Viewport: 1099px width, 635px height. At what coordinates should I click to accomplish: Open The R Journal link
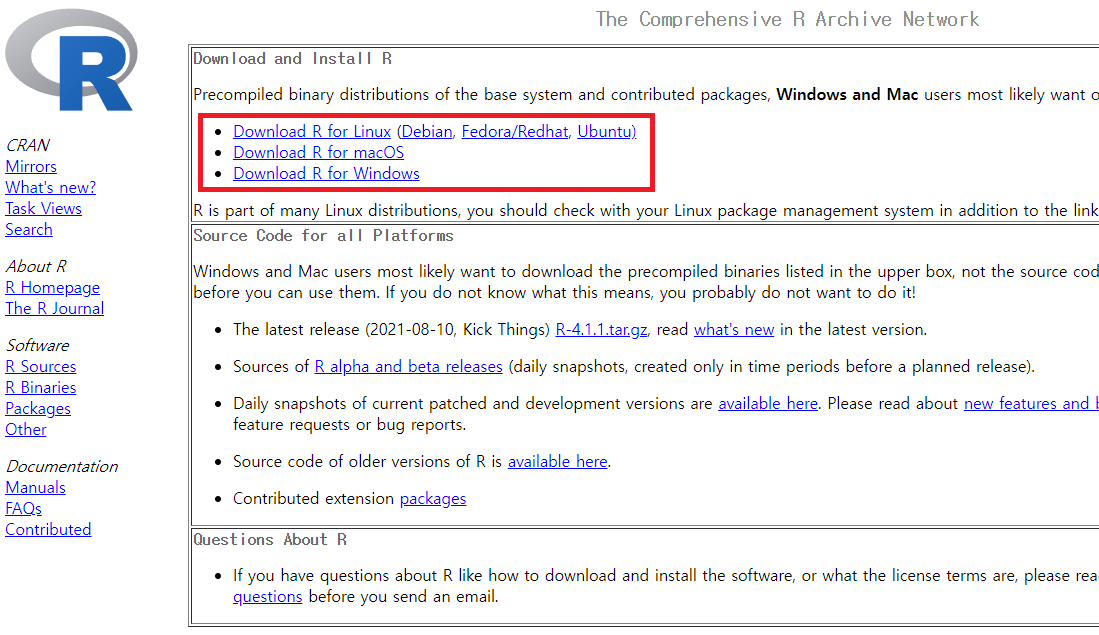(55, 309)
